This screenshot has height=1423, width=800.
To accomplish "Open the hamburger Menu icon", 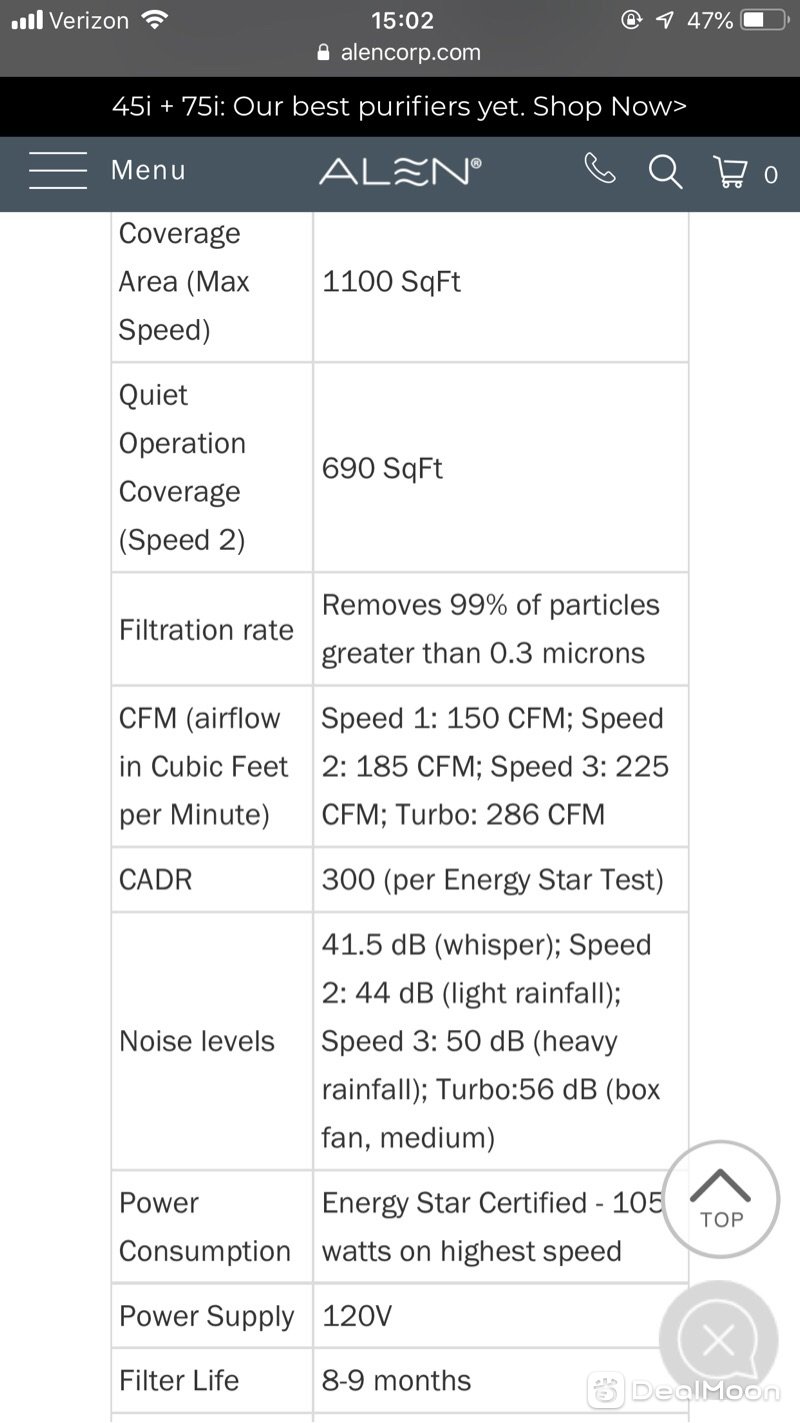I will 58,170.
